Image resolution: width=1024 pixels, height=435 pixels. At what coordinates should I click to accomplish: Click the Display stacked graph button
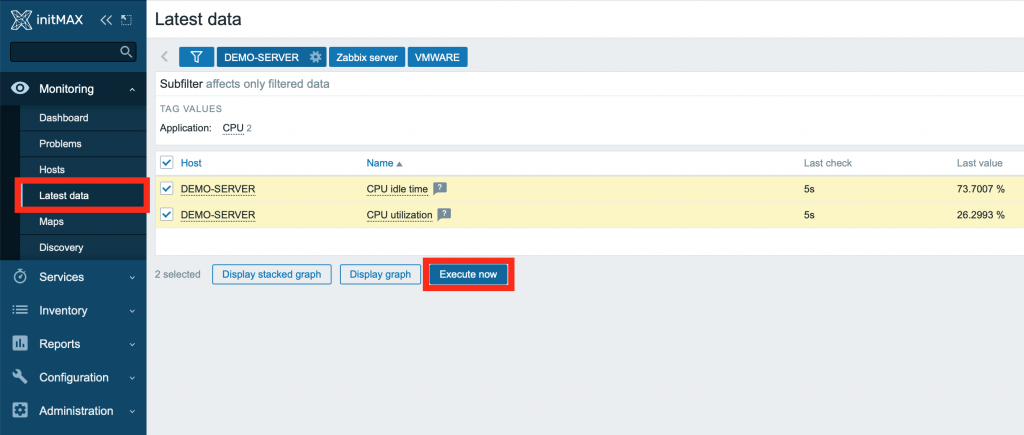coord(271,274)
